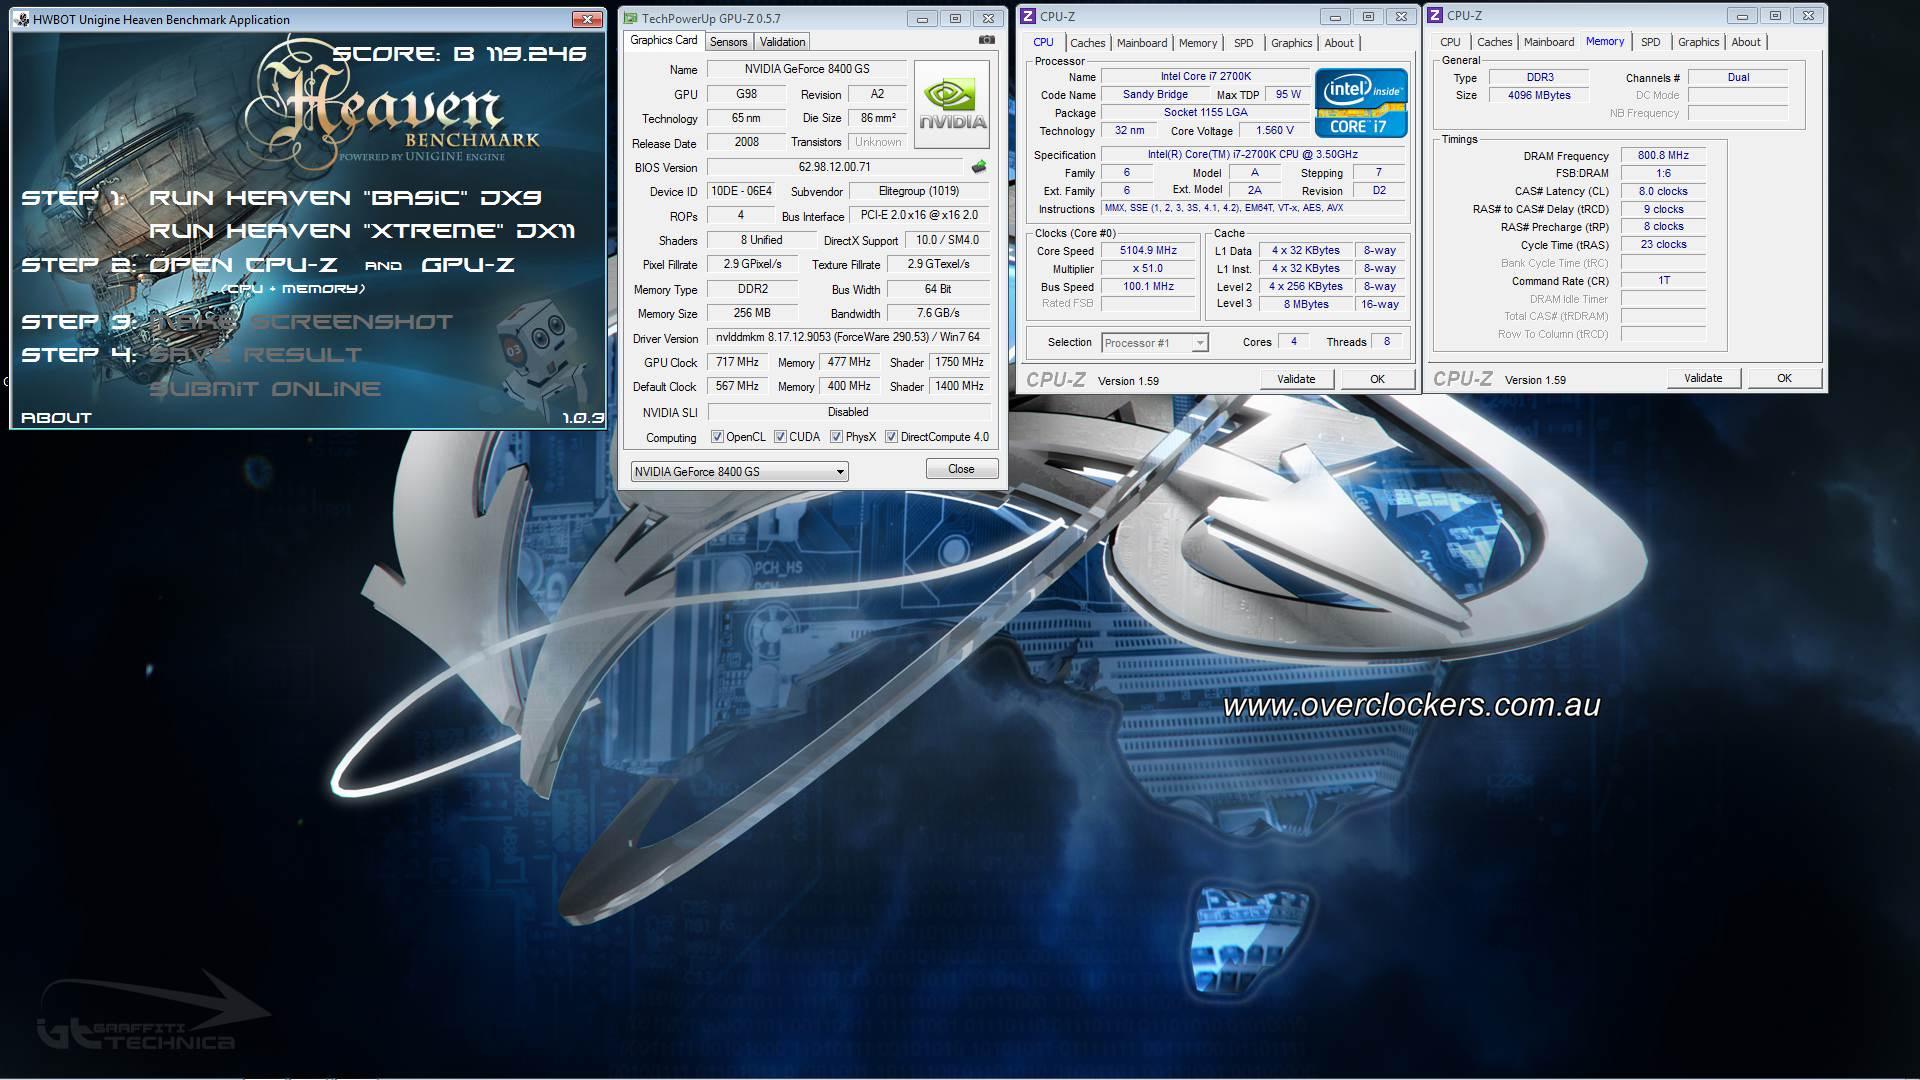
Task: Click GPU-Z link in Heaven step 2
Action: 468,265
